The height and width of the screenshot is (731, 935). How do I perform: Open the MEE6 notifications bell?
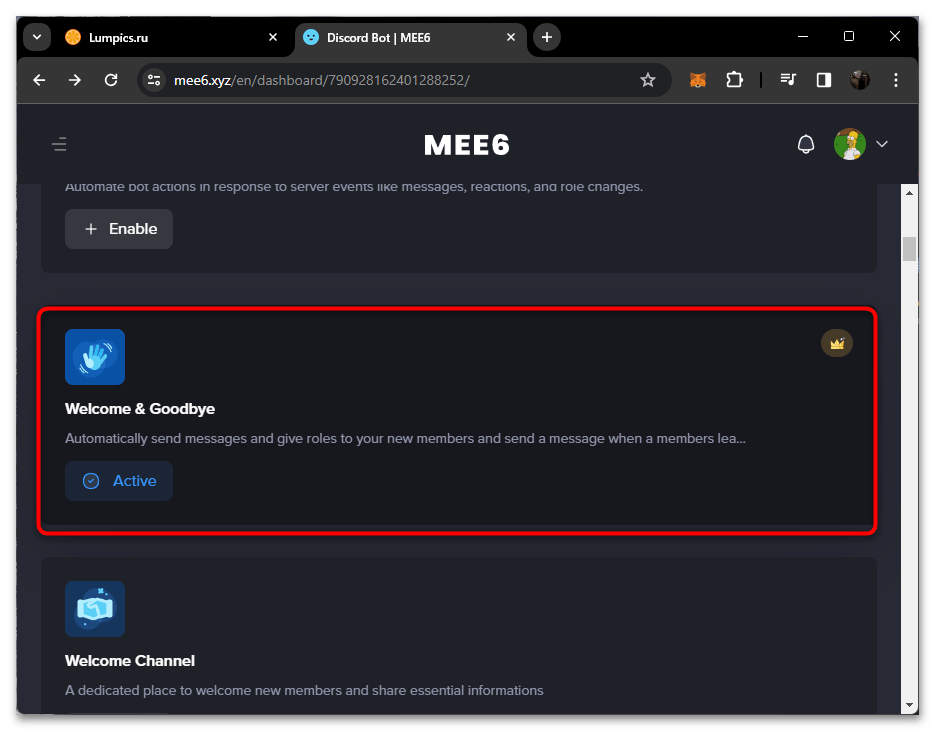[x=806, y=145]
